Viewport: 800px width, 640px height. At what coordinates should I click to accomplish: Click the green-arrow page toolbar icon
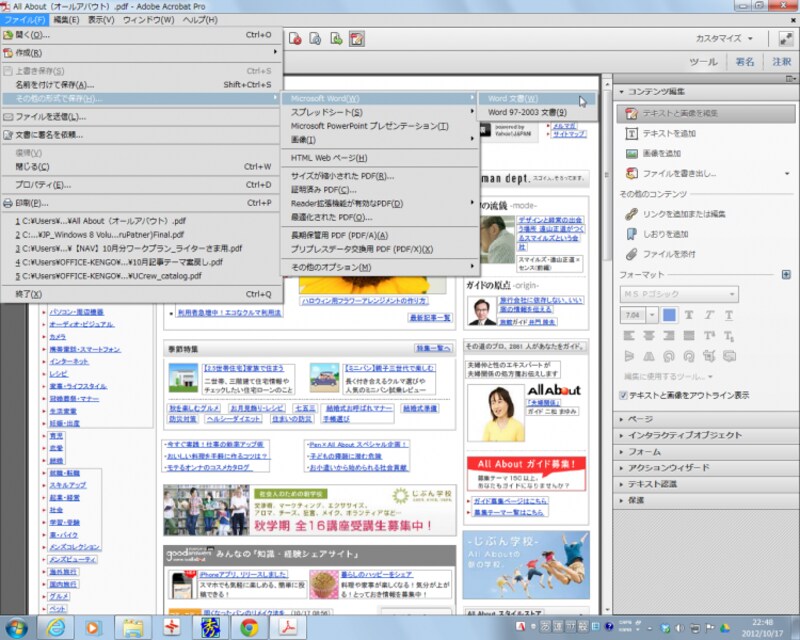(x=336, y=39)
